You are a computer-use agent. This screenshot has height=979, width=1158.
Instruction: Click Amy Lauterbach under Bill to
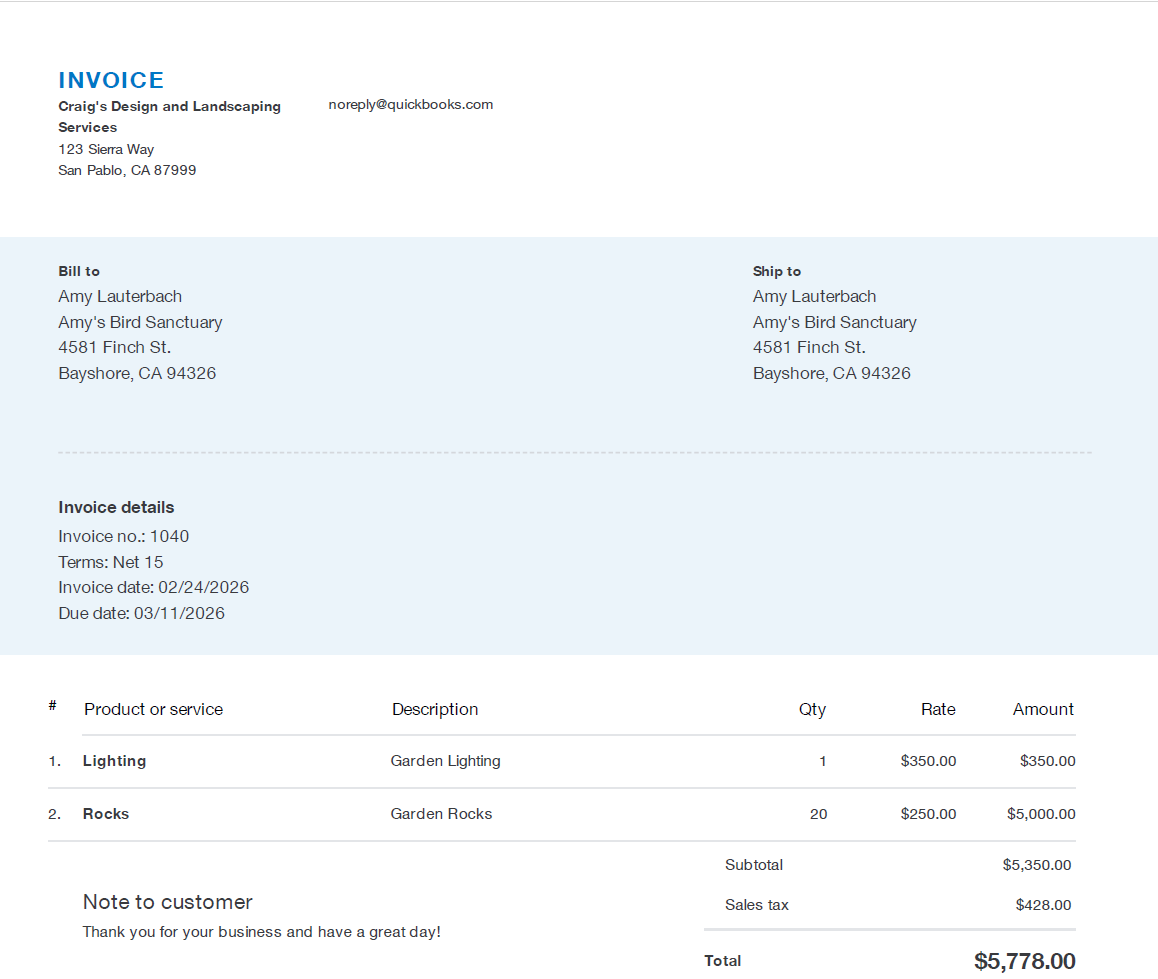120,296
